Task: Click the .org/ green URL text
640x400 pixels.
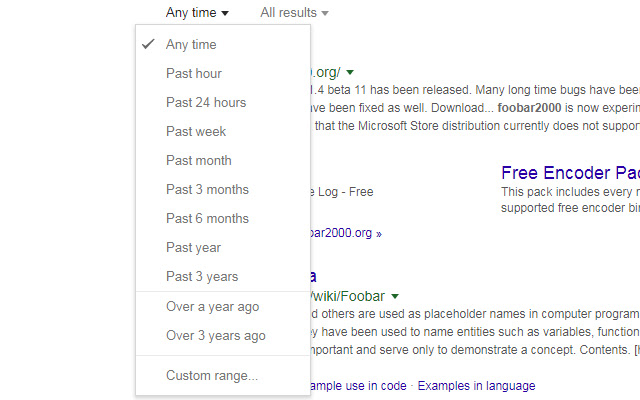Action: click(325, 72)
